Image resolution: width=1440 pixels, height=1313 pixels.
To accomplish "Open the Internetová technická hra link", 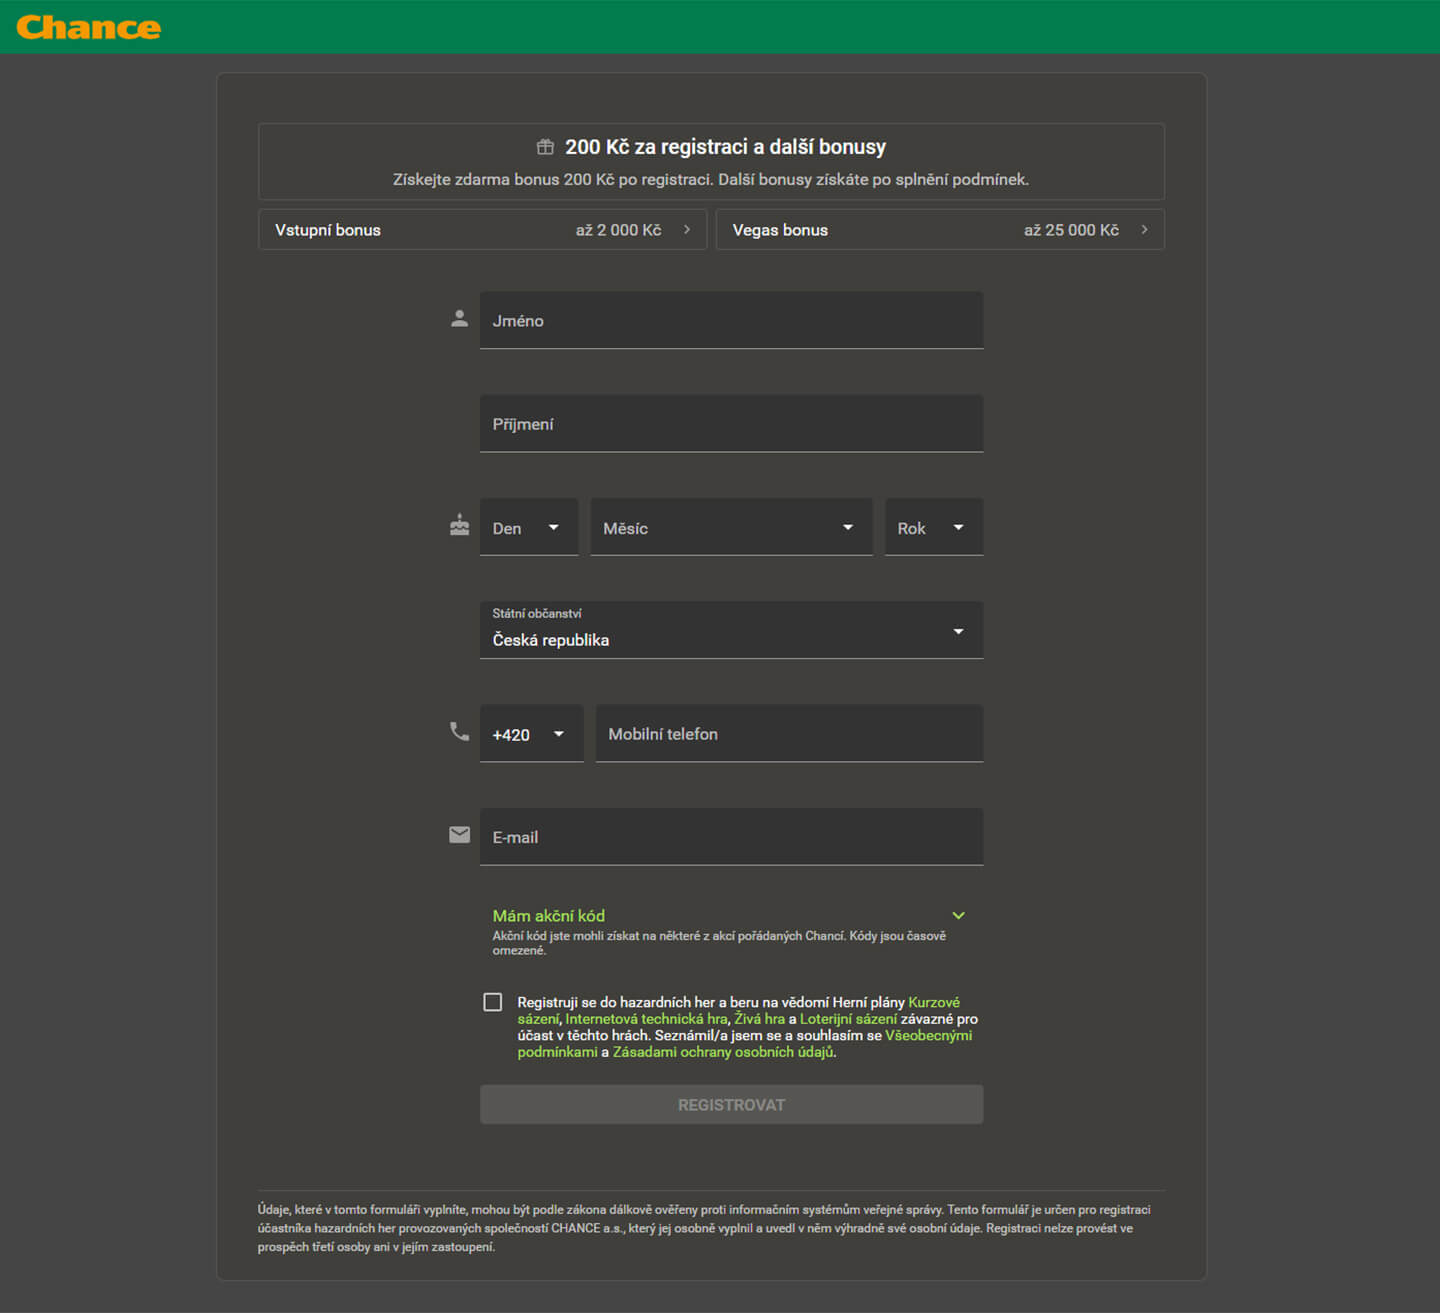I will (646, 1019).
